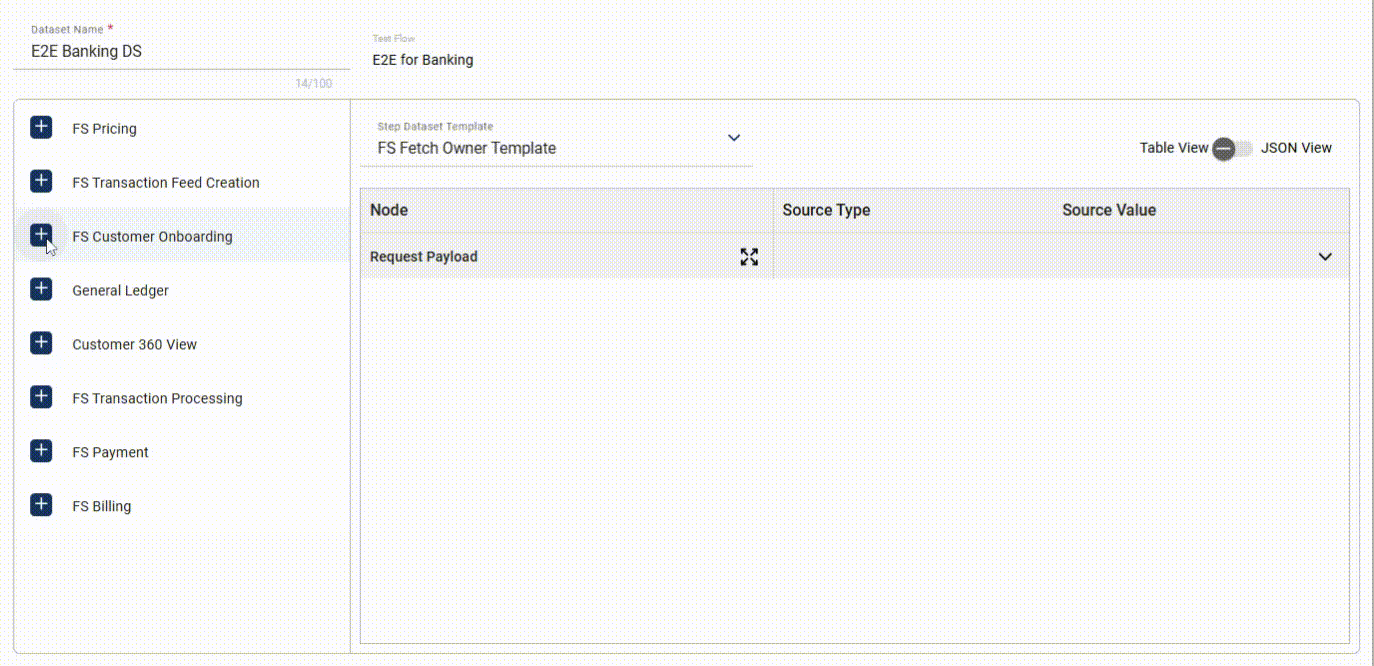
Task: Select the FS Pricing step label
Action: [x=104, y=129]
